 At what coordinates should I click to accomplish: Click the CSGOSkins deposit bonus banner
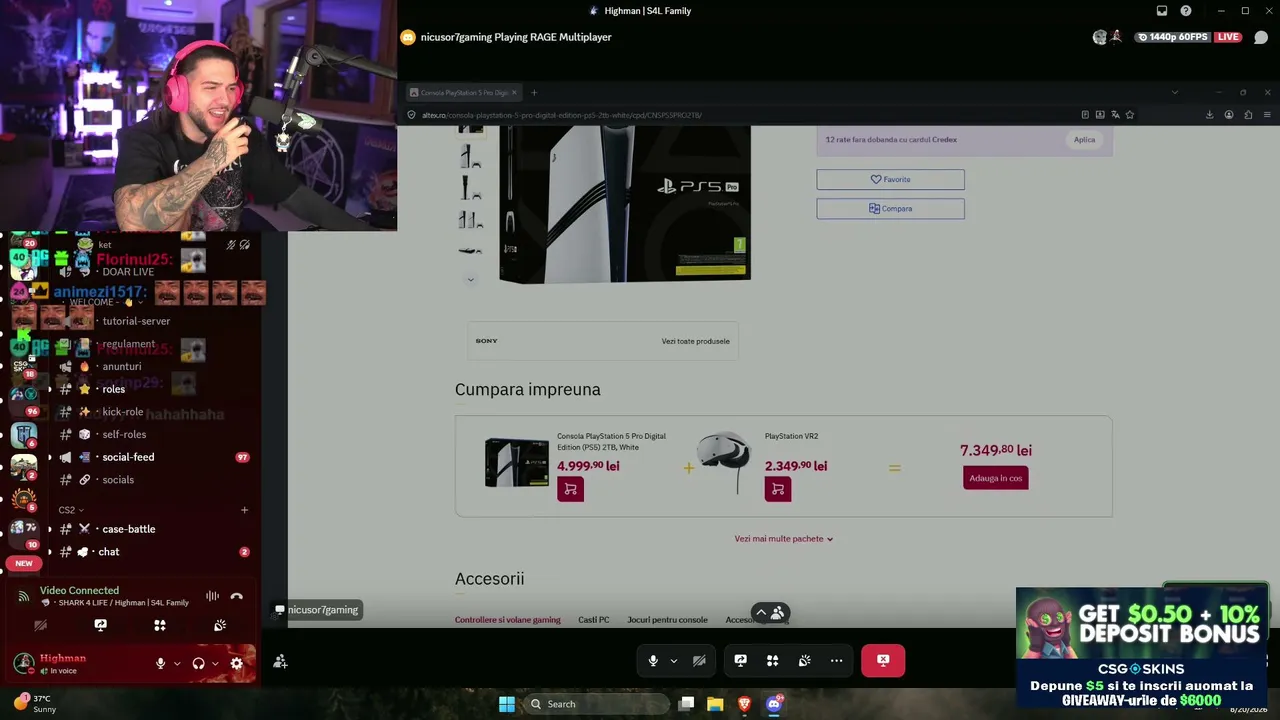(1141, 649)
